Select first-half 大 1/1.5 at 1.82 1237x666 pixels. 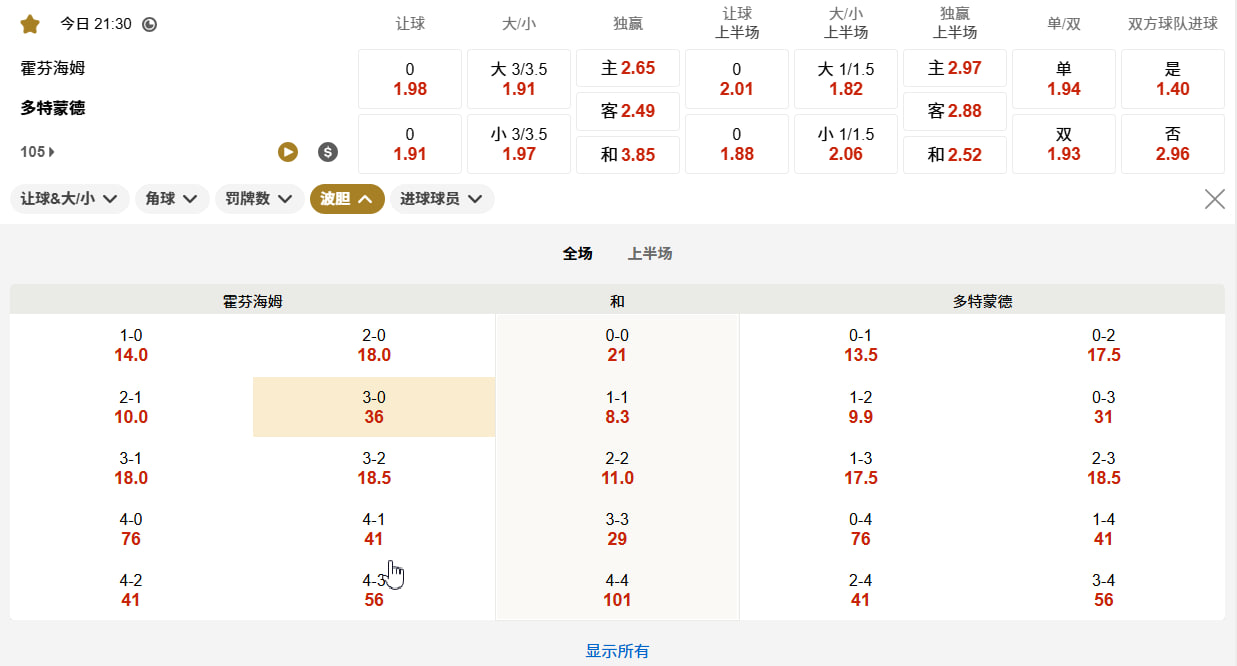pyautogui.click(x=846, y=79)
